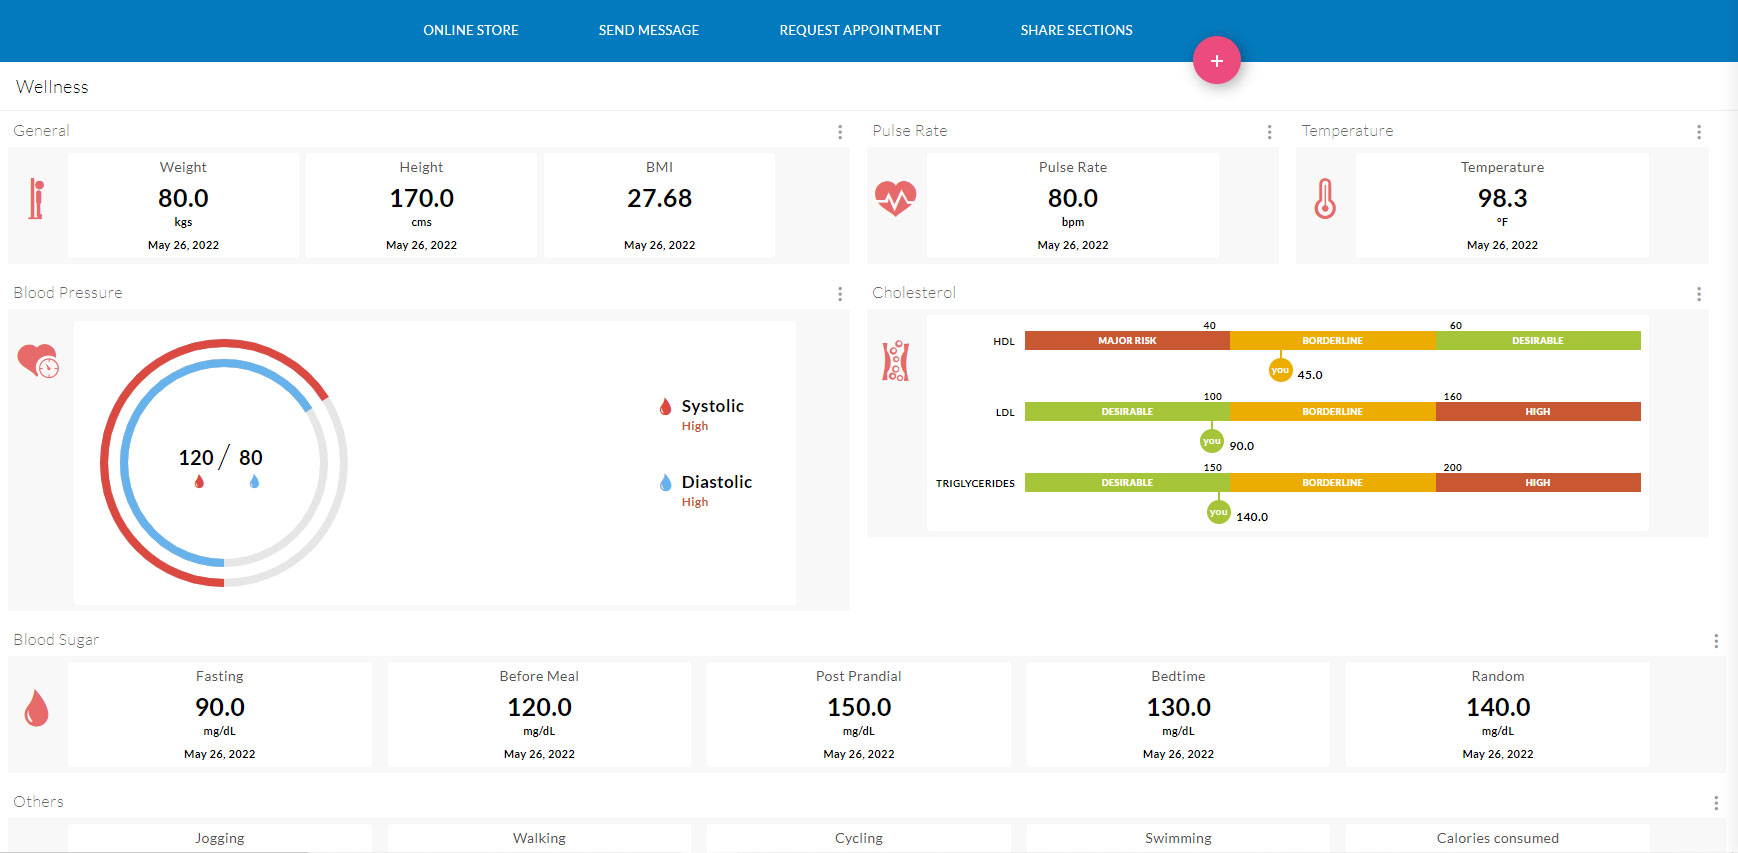Click the red Systolic drop legend icon

[x=665, y=406]
